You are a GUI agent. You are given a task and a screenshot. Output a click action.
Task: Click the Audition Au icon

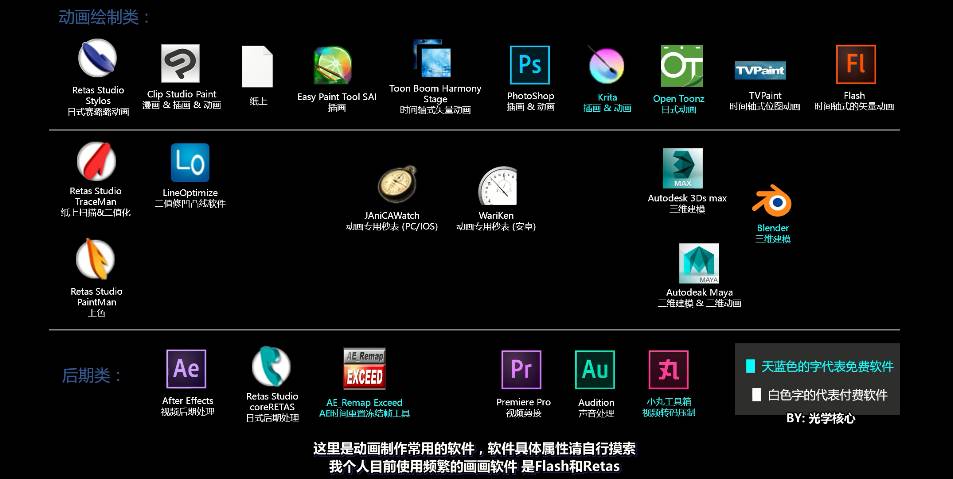(595, 370)
